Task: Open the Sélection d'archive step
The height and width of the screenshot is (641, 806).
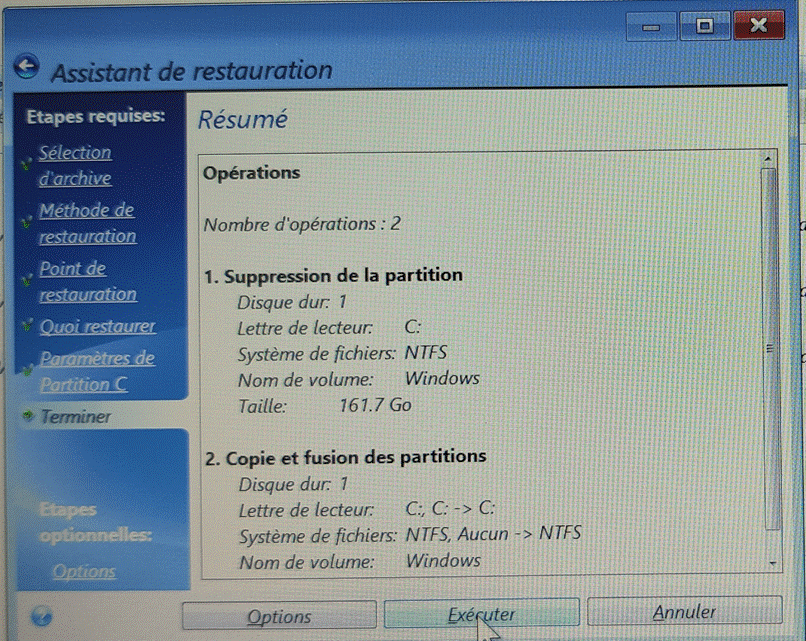Action: coord(75,165)
